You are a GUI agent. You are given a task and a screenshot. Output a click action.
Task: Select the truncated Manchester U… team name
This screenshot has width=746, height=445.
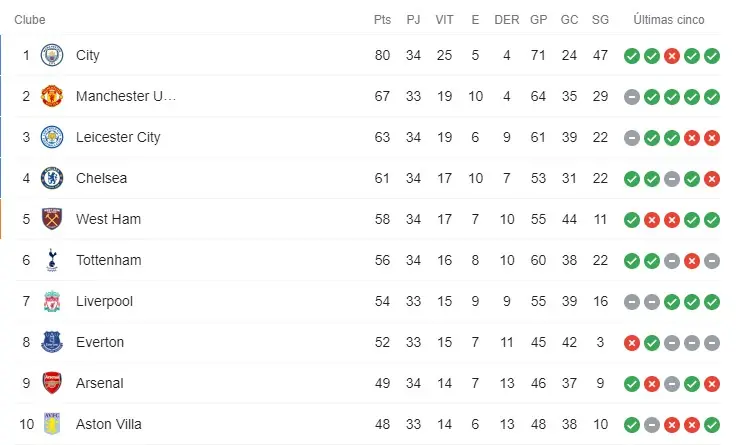[125, 97]
